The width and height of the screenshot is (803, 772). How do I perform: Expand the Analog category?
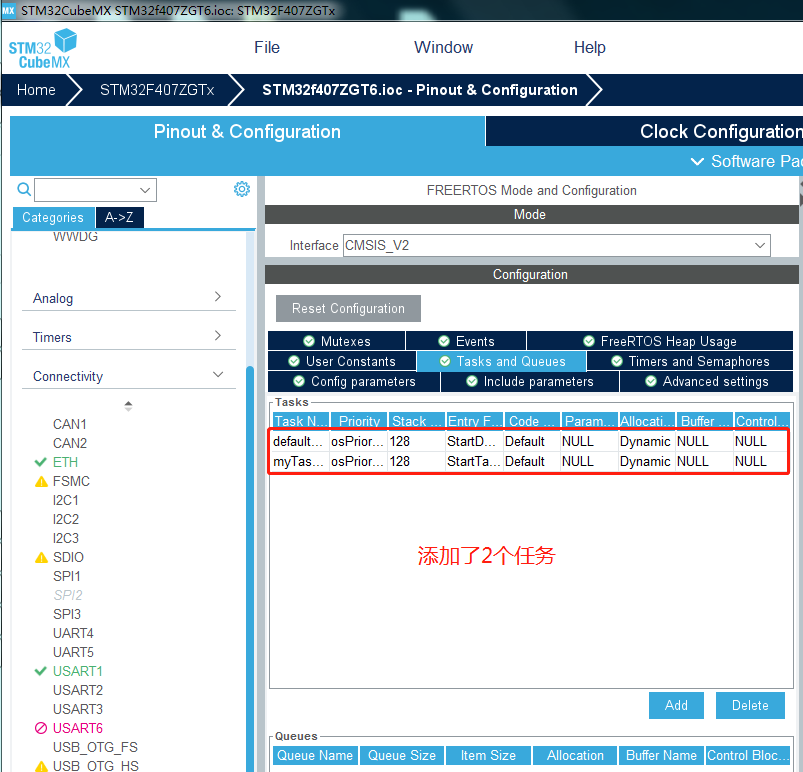pyautogui.click(x=129, y=298)
